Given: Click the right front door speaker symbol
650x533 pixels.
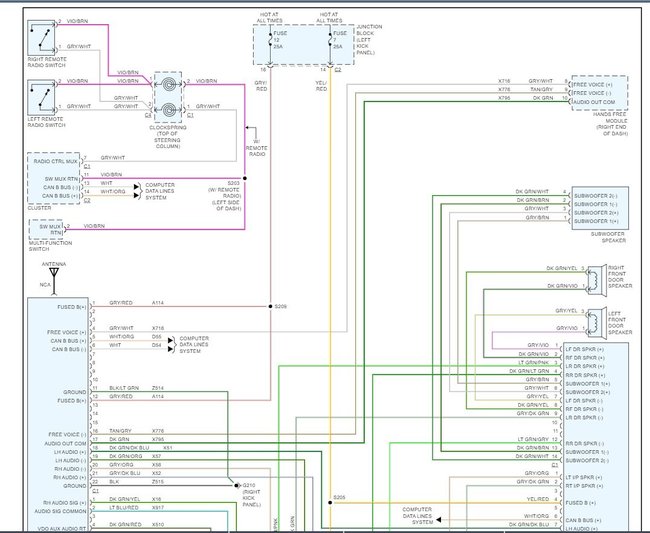Looking at the screenshot, I should pos(597,279).
